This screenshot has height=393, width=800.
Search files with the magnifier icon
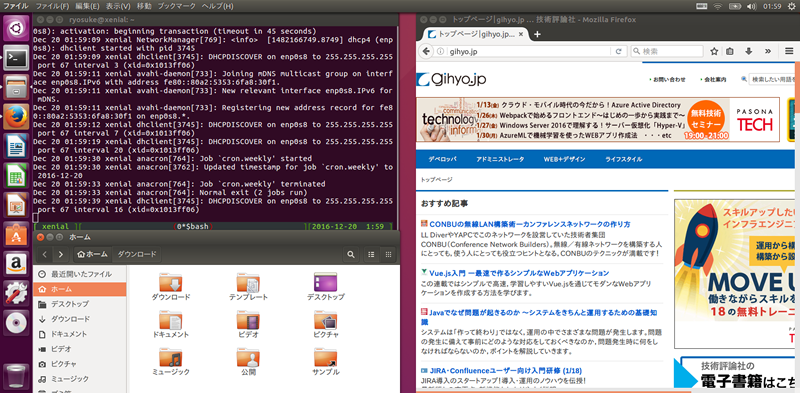point(351,254)
